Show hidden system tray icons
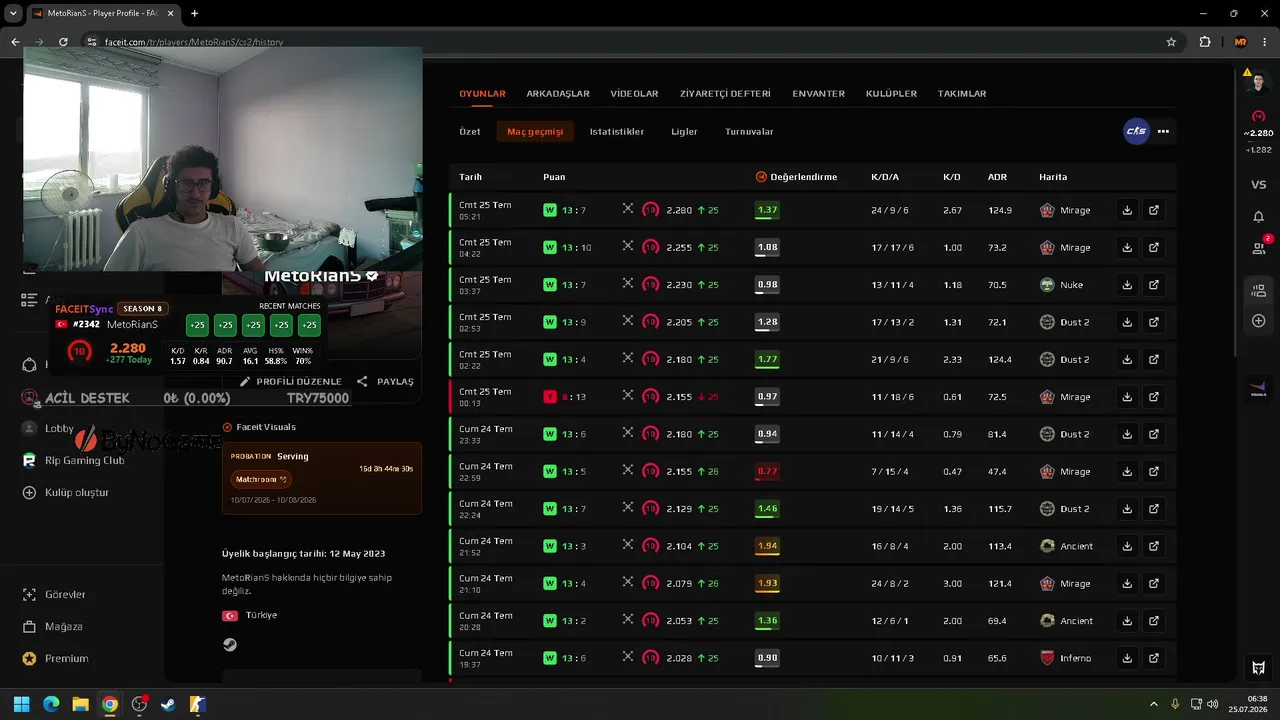This screenshot has width=1280, height=720. click(1153, 704)
